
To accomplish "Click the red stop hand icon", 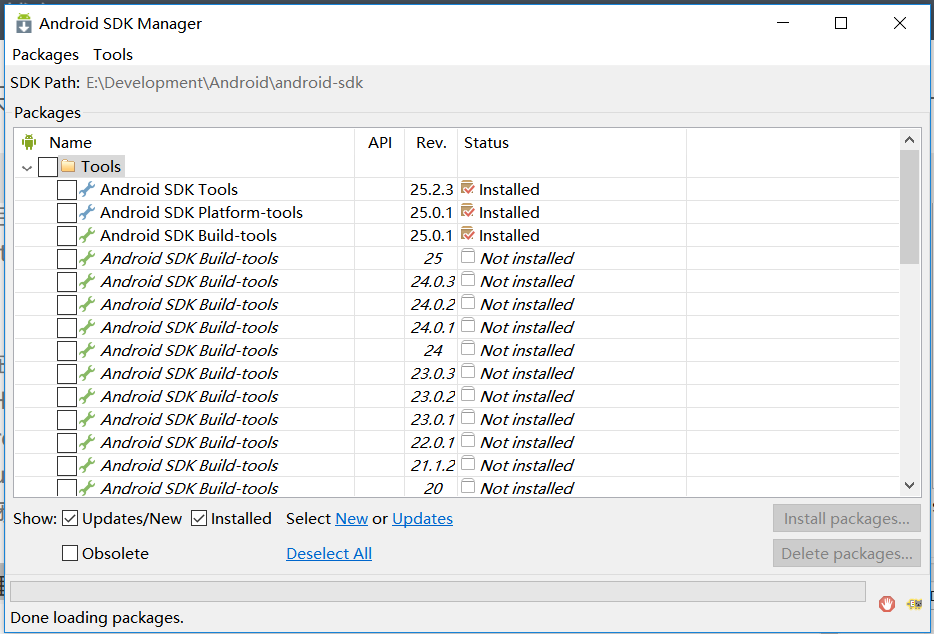I will [886, 604].
